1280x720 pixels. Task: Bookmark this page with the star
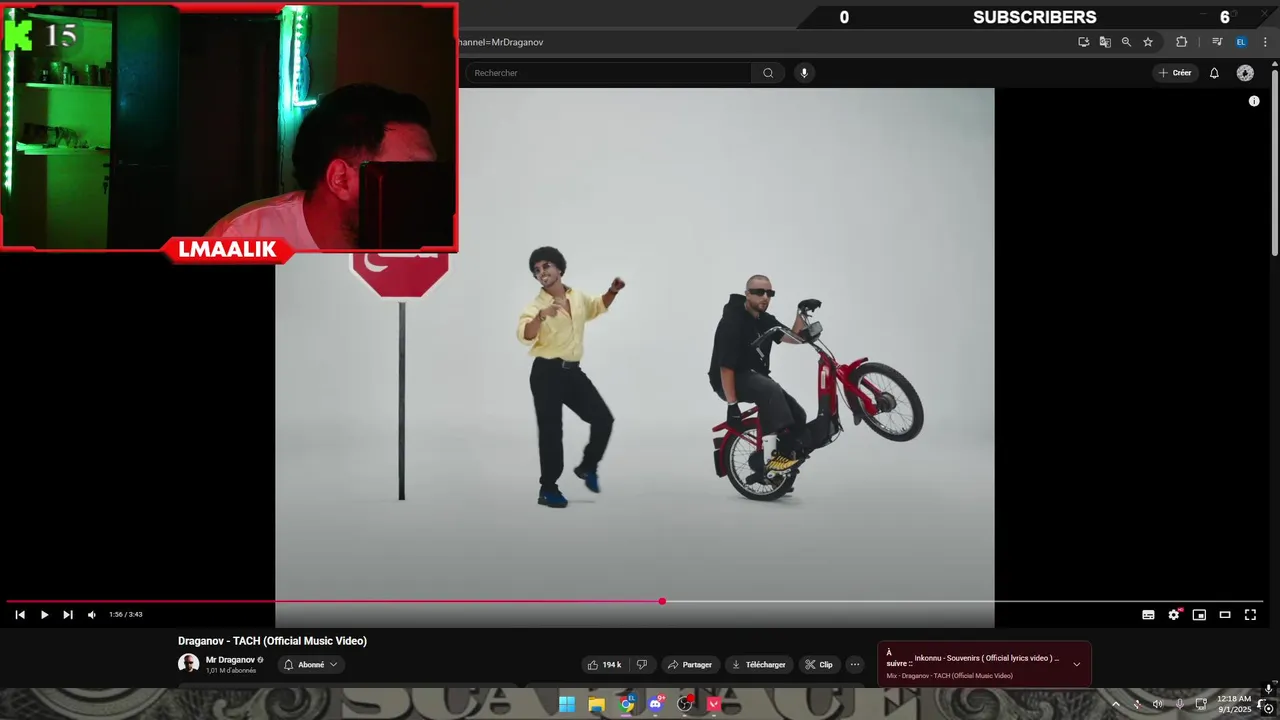coord(1148,42)
